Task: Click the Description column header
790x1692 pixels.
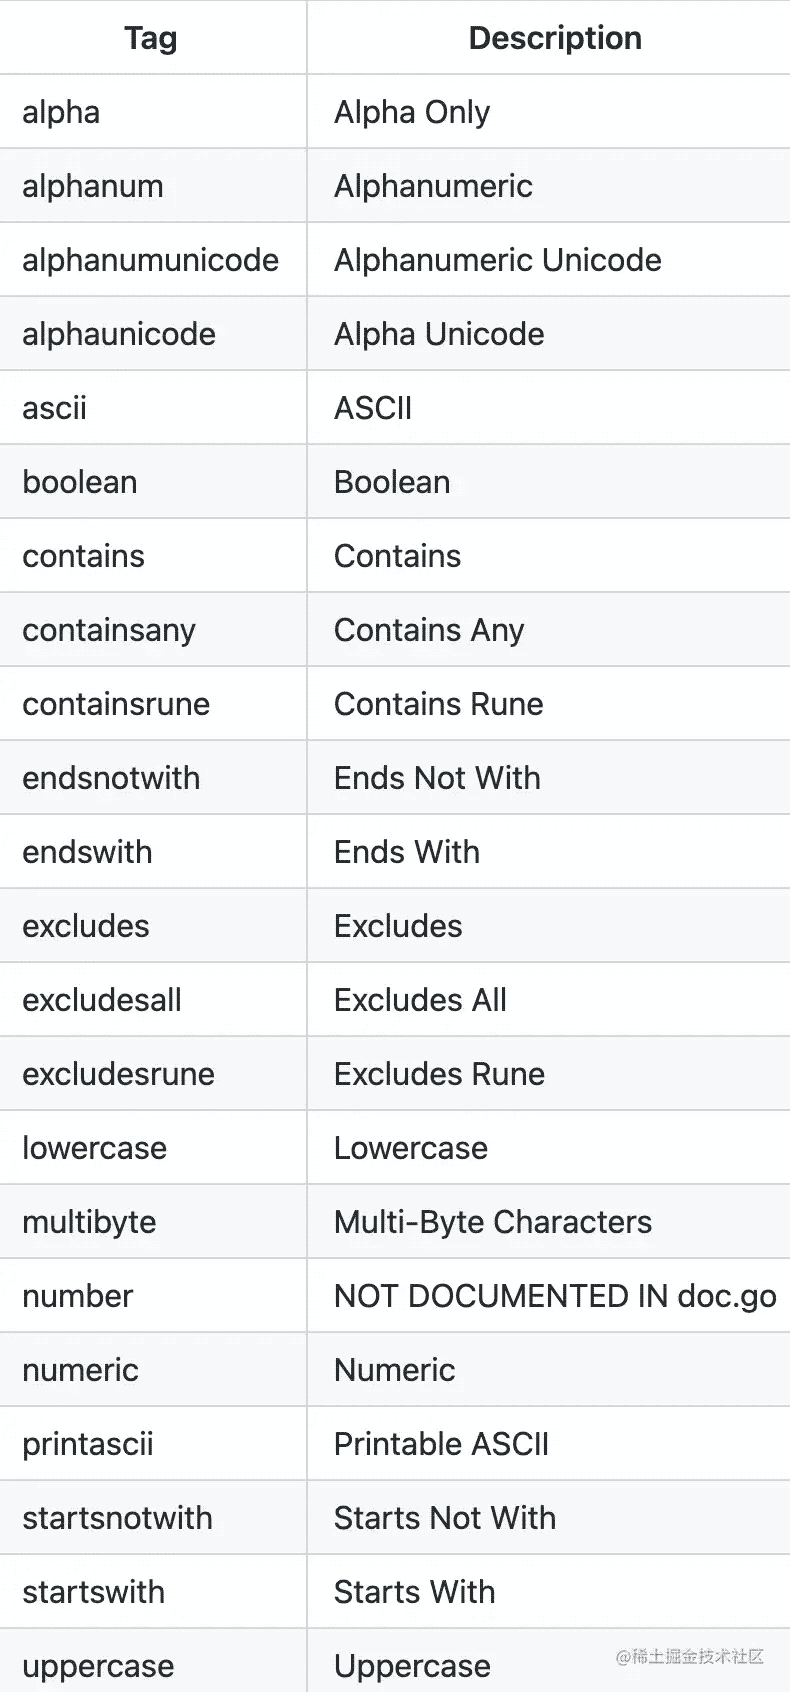Action: (555, 38)
